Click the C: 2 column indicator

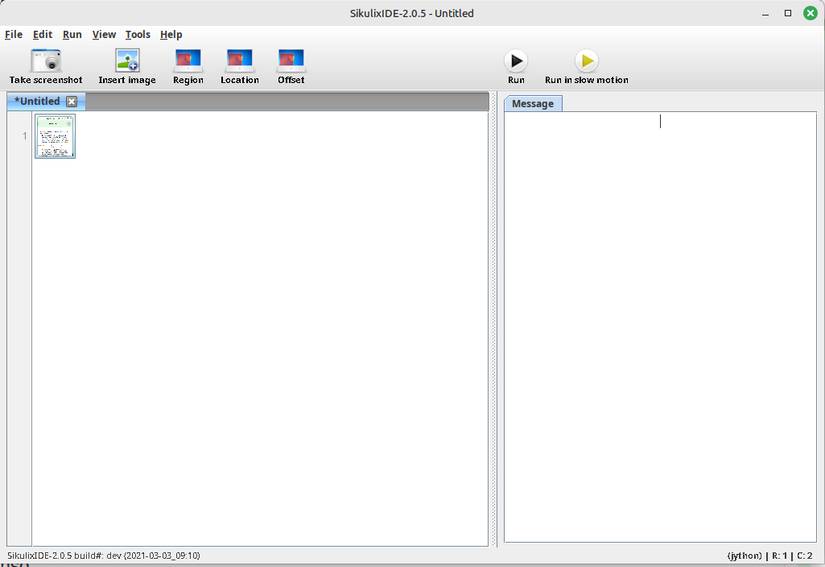(x=804, y=555)
